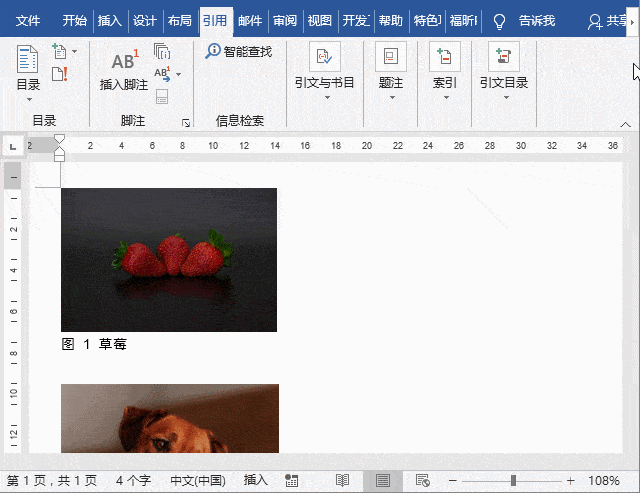The image size is (640, 493).
Task: Switch to the 邮件 (Mailings) tab
Action: [250, 20]
